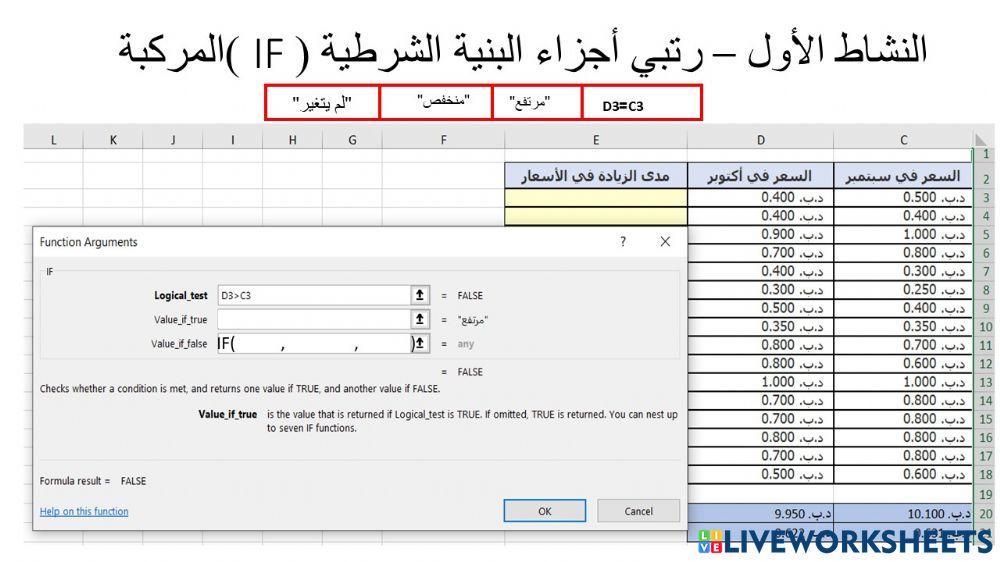The width and height of the screenshot is (1000, 562).
Task: Select row header 18
Action: [985, 475]
